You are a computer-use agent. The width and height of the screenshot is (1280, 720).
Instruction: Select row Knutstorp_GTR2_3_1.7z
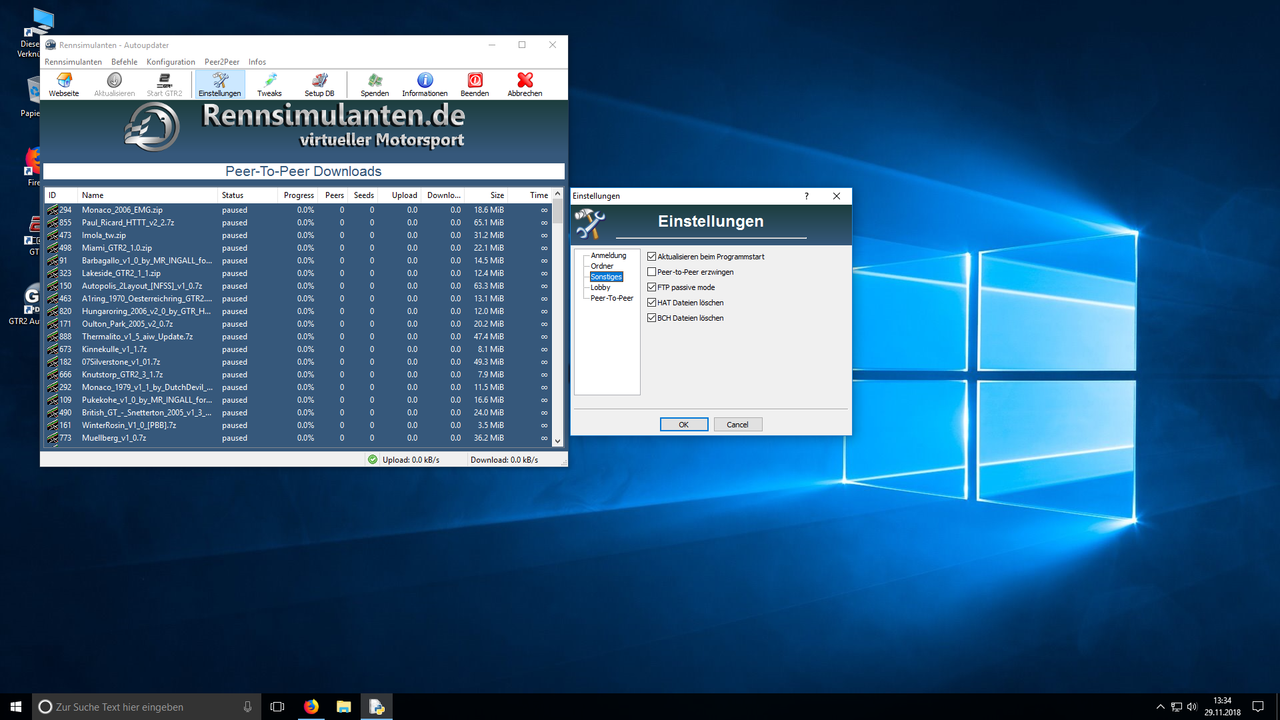pos(298,374)
